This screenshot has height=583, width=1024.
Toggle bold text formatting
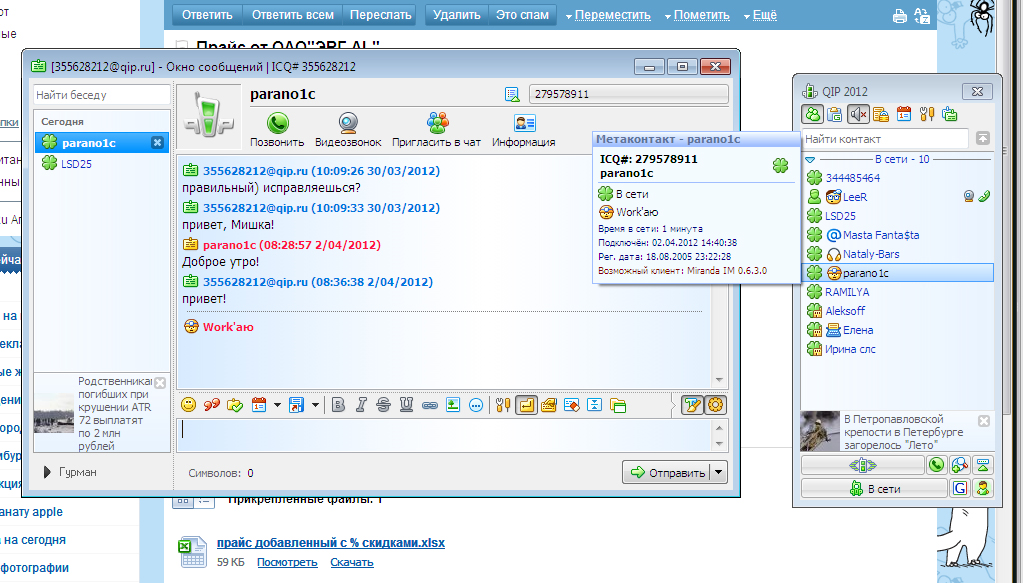[x=338, y=405]
